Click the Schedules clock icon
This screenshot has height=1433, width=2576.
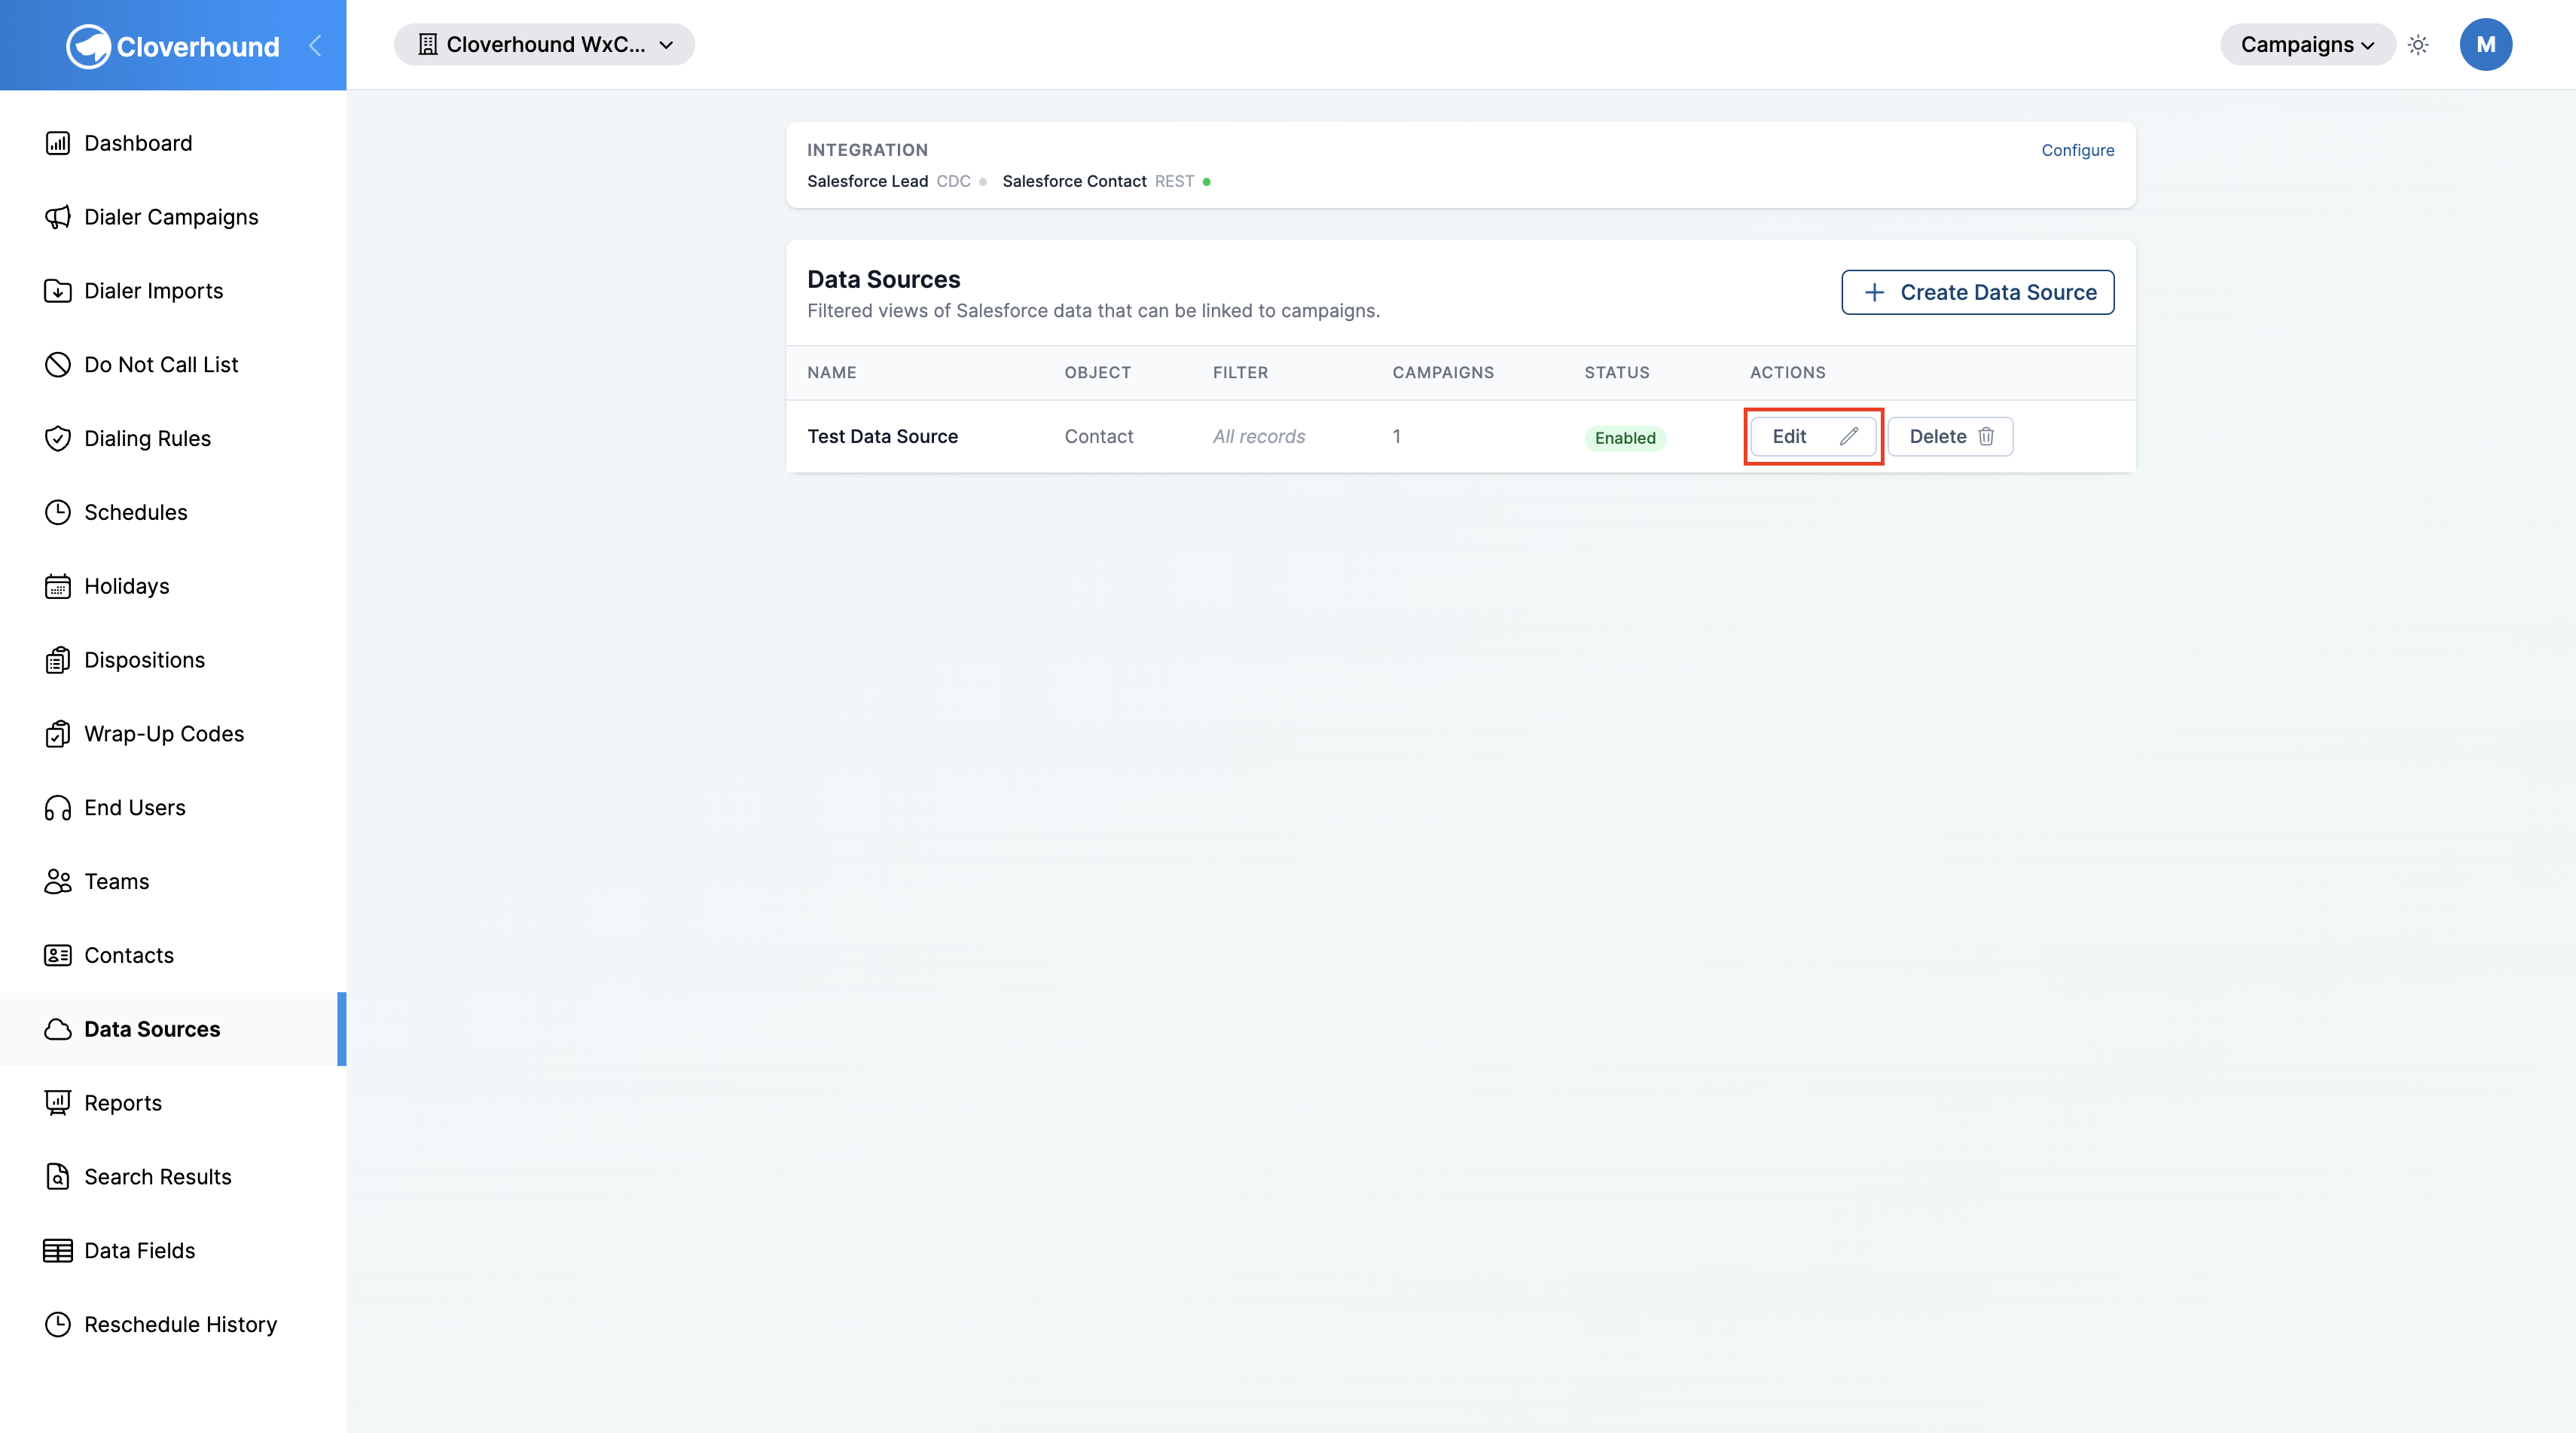(58, 512)
